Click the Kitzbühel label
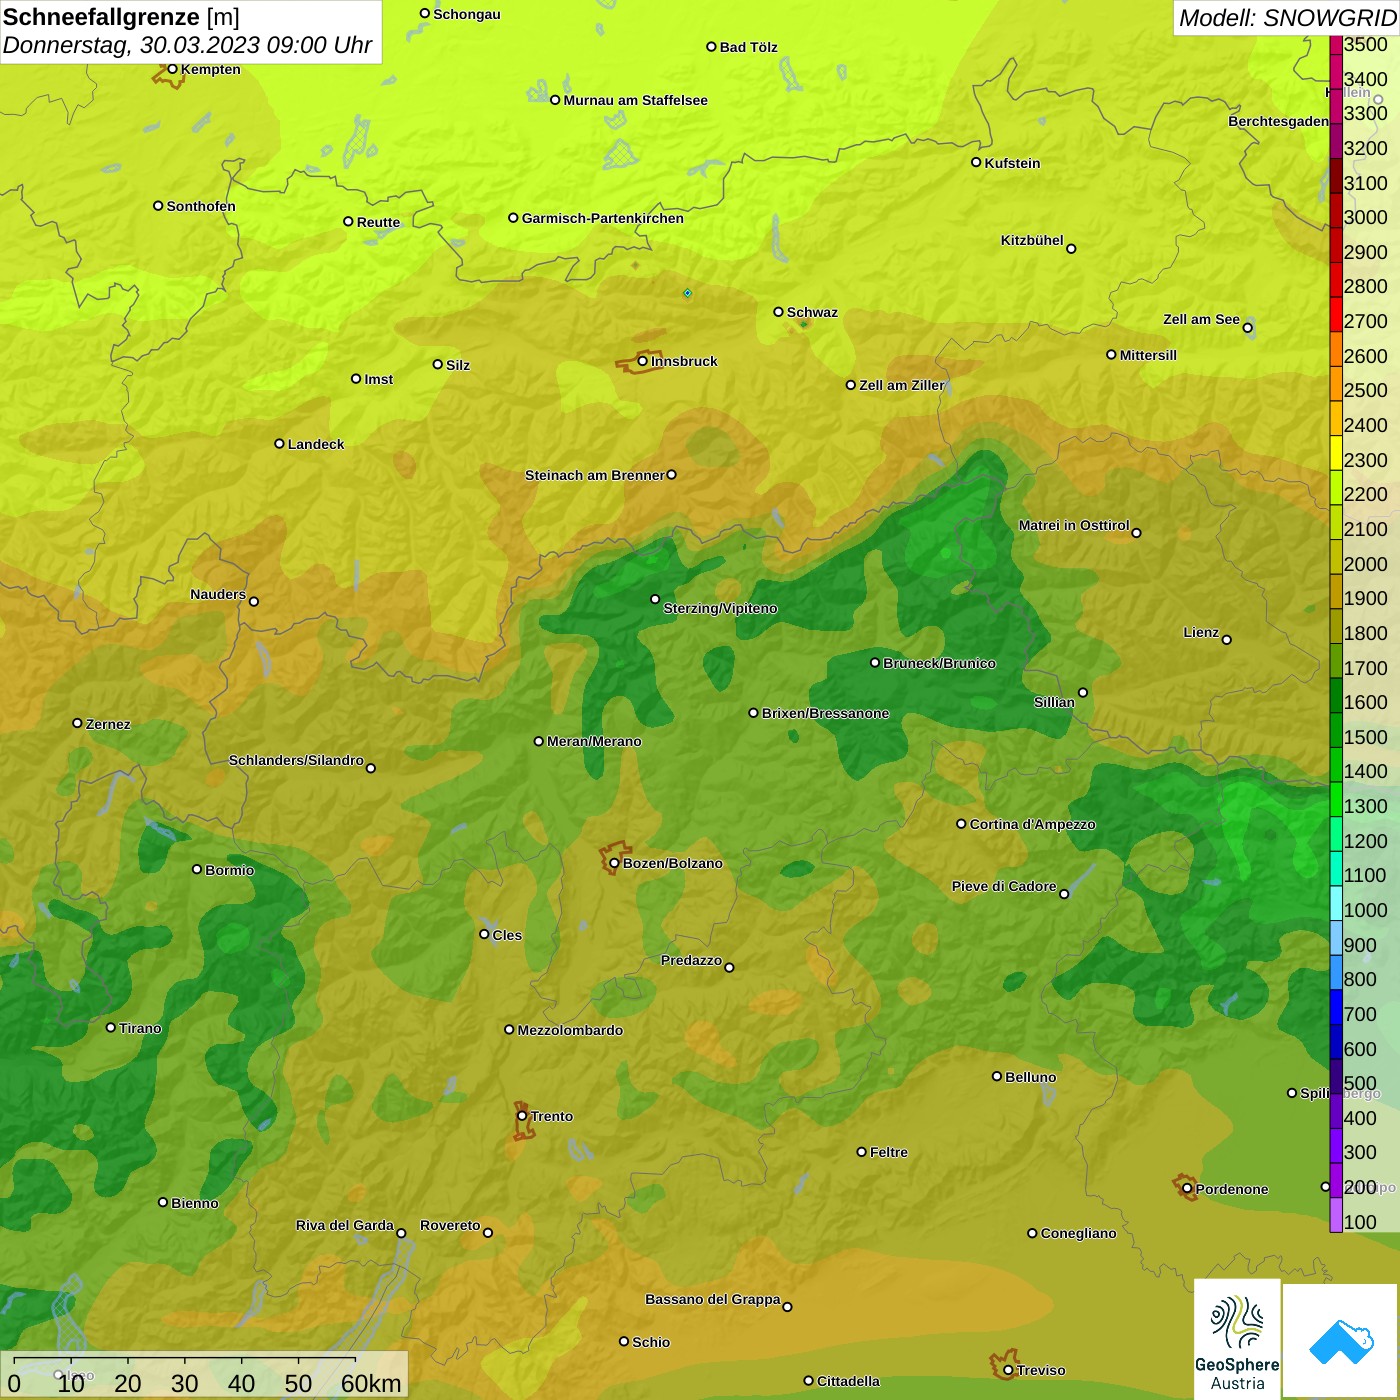Image resolution: width=1400 pixels, height=1400 pixels. click(1032, 240)
